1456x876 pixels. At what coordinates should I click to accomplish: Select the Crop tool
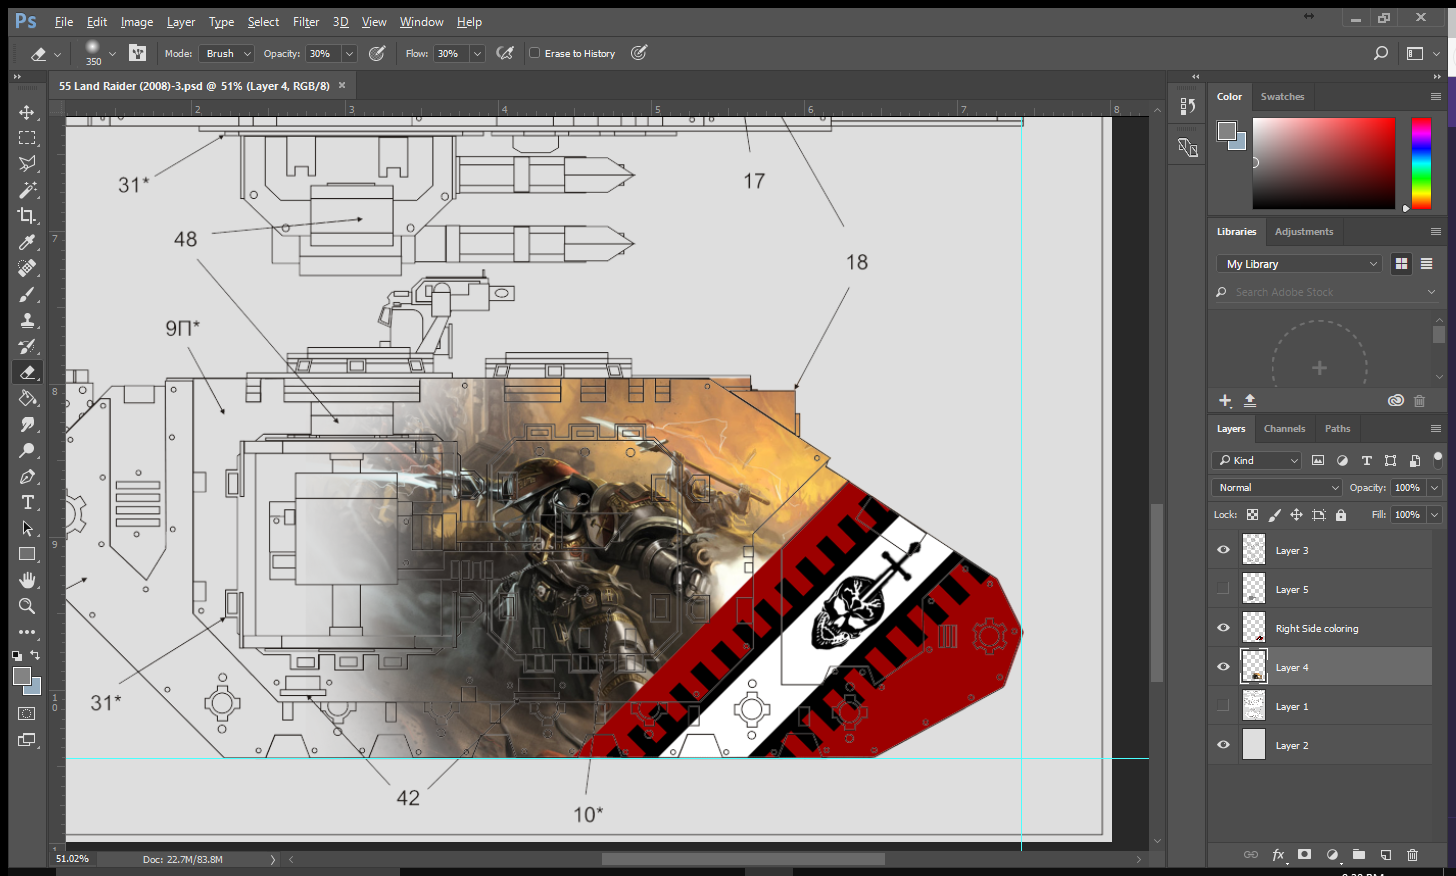point(27,216)
